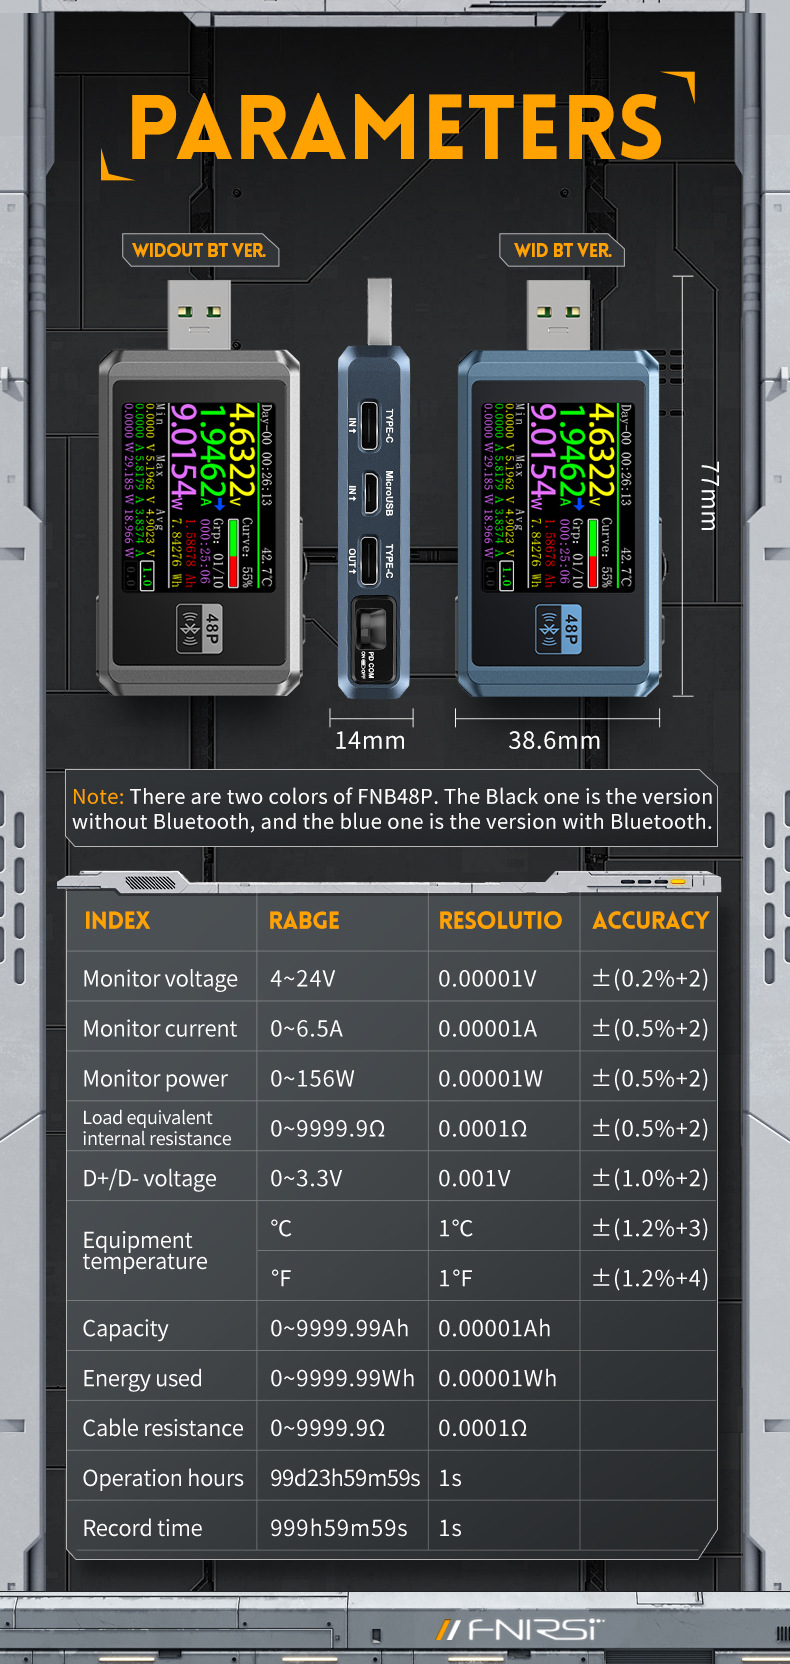Select the MicroUSB port on the side view

coord(369,492)
